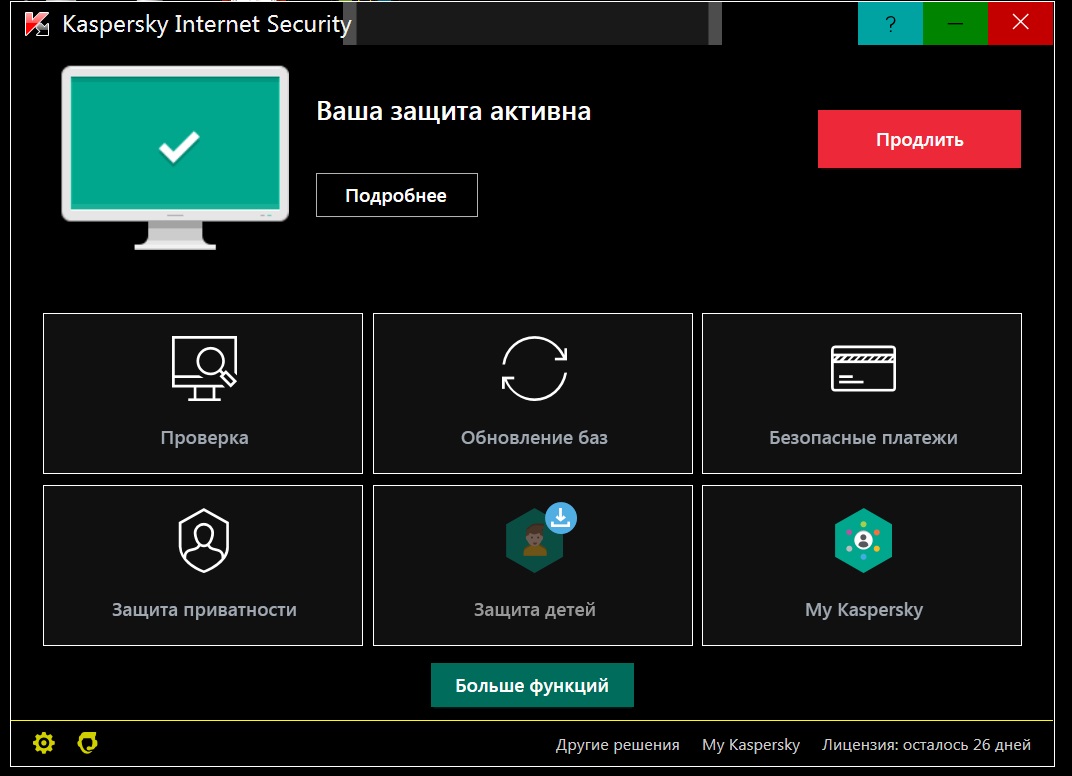Click the monitor with magnifier scan icon
Screen dimensions: 1072x776
(x=204, y=368)
